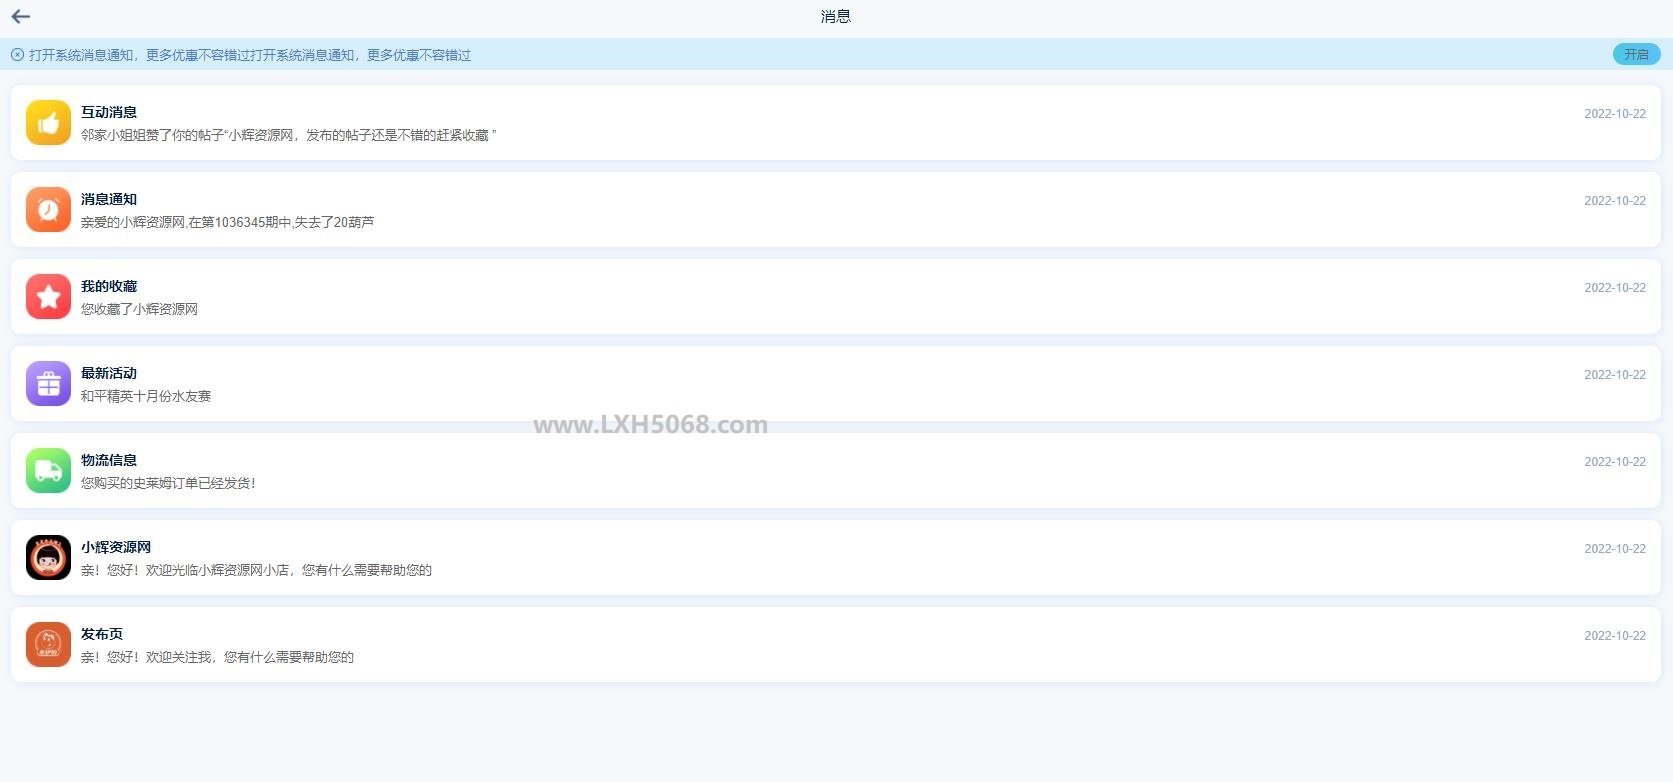Click the date on 最新活动 row
This screenshot has height=782, width=1673.
1614,375
